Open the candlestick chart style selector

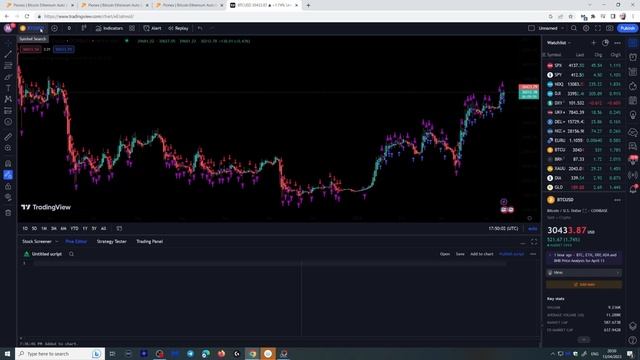[84, 28]
